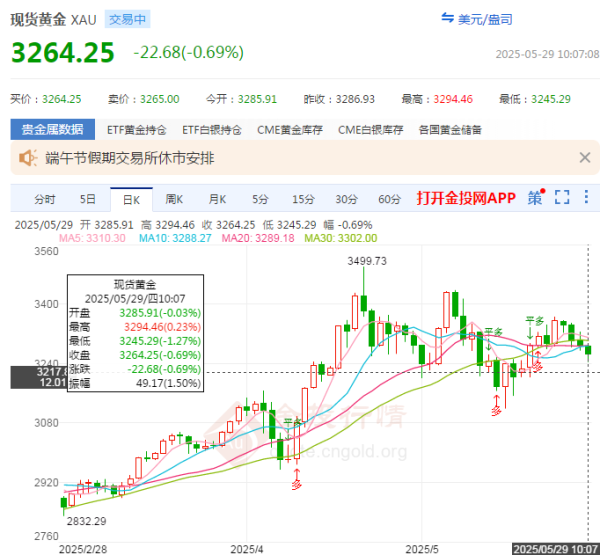Switch chart to 5分 interval
The image size is (600, 555).
[260, 199]
